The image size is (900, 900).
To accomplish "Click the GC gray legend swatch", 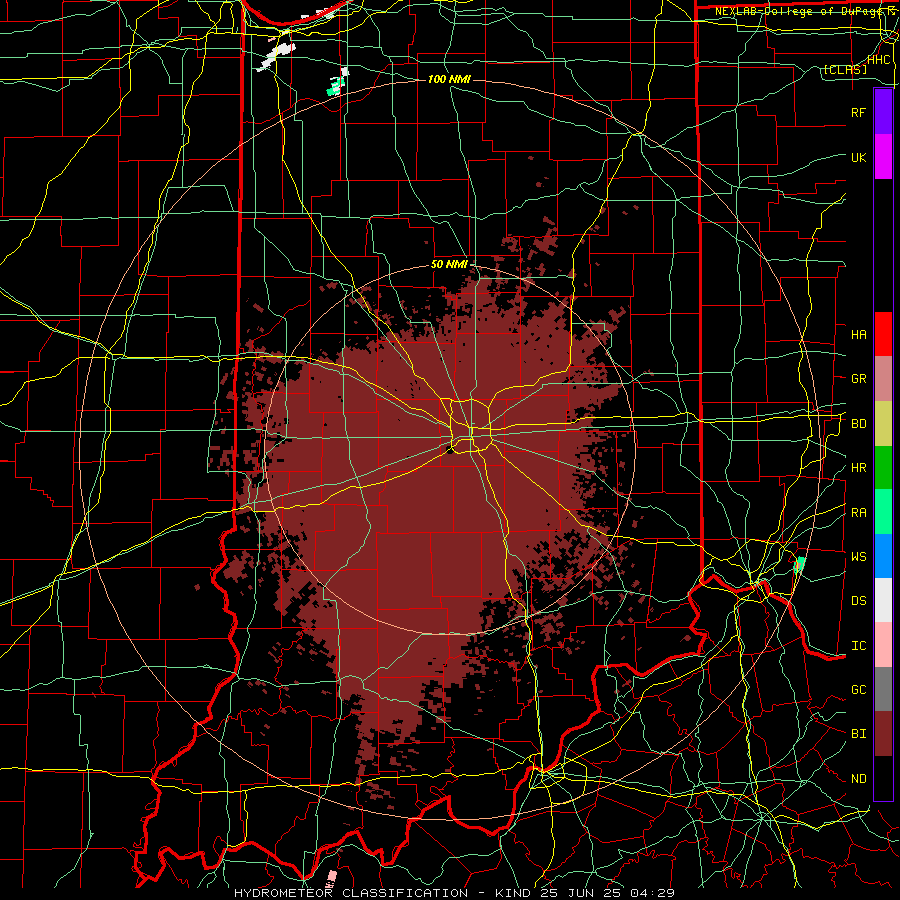I will (x=883, y=689).
